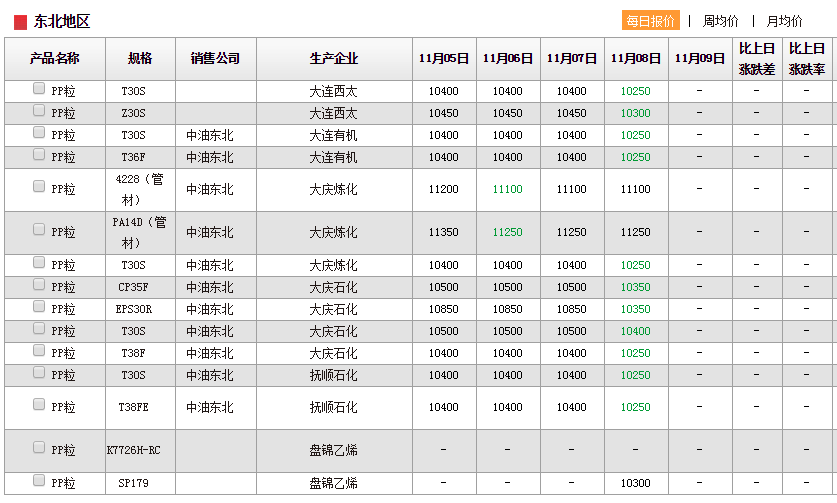Check the T30S 大连有机 row checkbox

point(38,132)
